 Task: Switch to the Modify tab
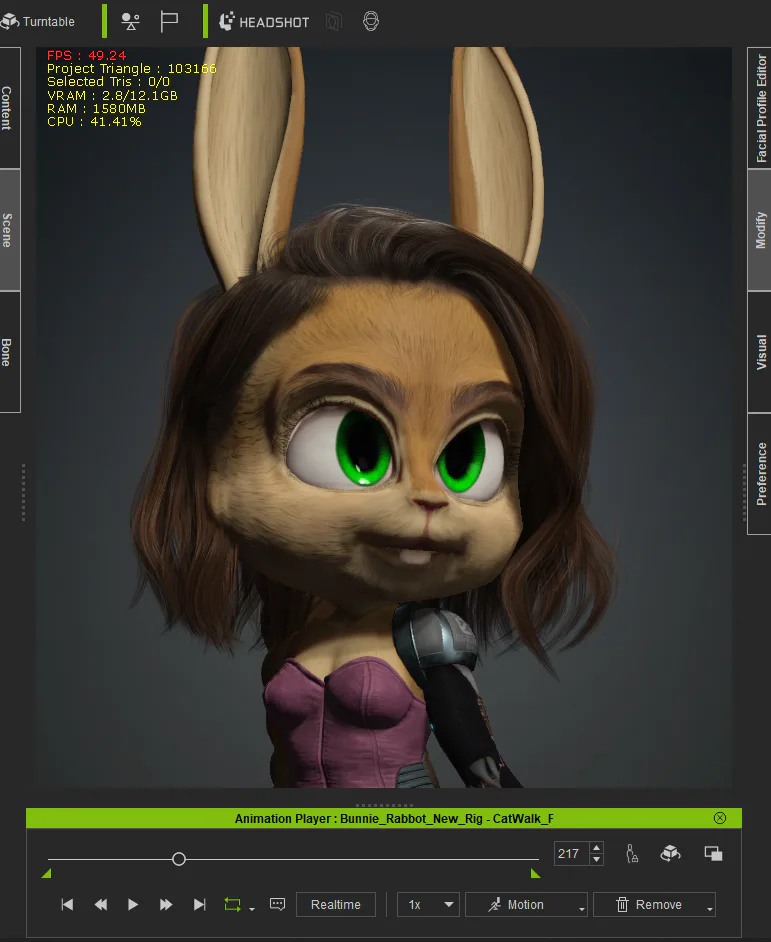pos(760,230)
